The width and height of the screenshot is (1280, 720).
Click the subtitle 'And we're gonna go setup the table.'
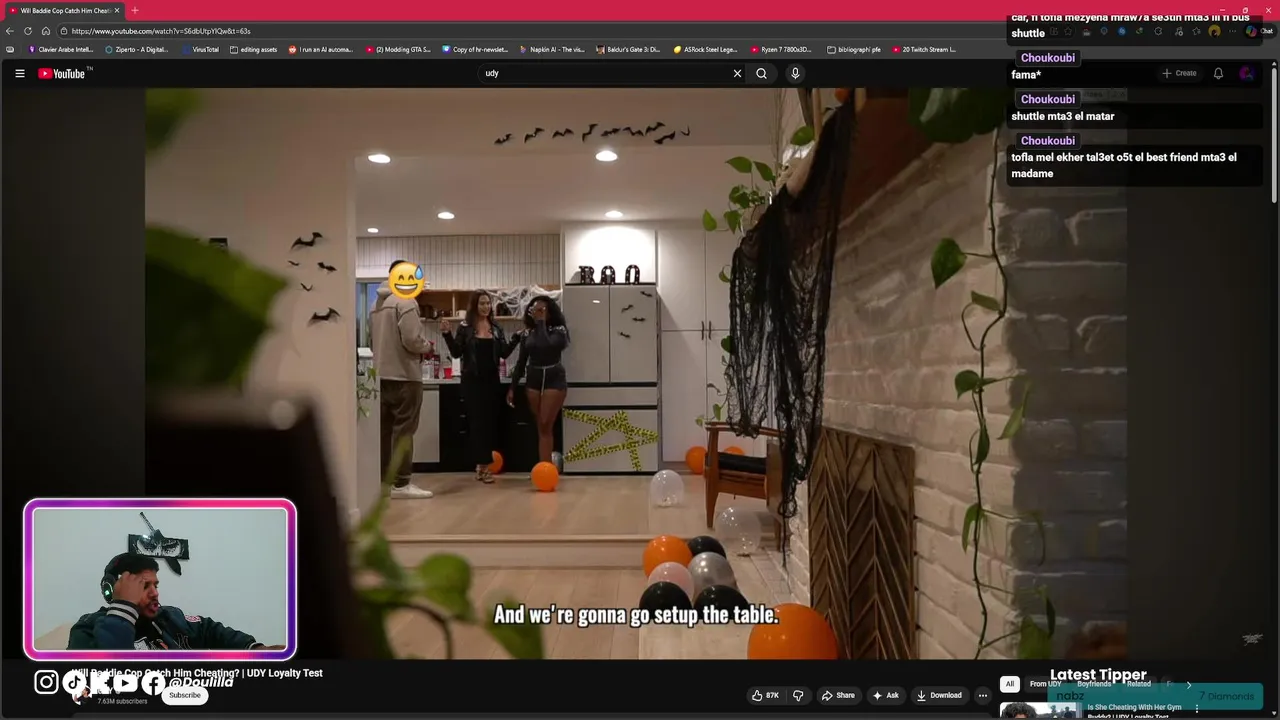pos(636,615)
